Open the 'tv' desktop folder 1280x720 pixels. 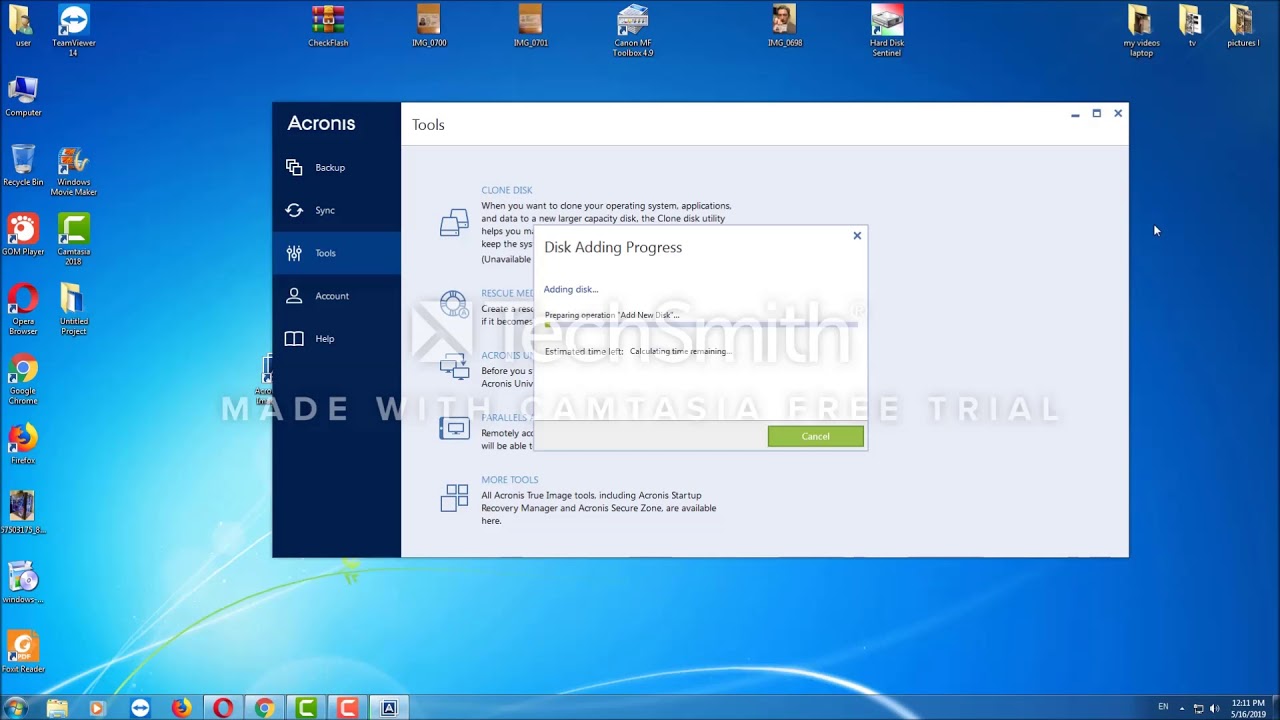(x=1191, y=27)
